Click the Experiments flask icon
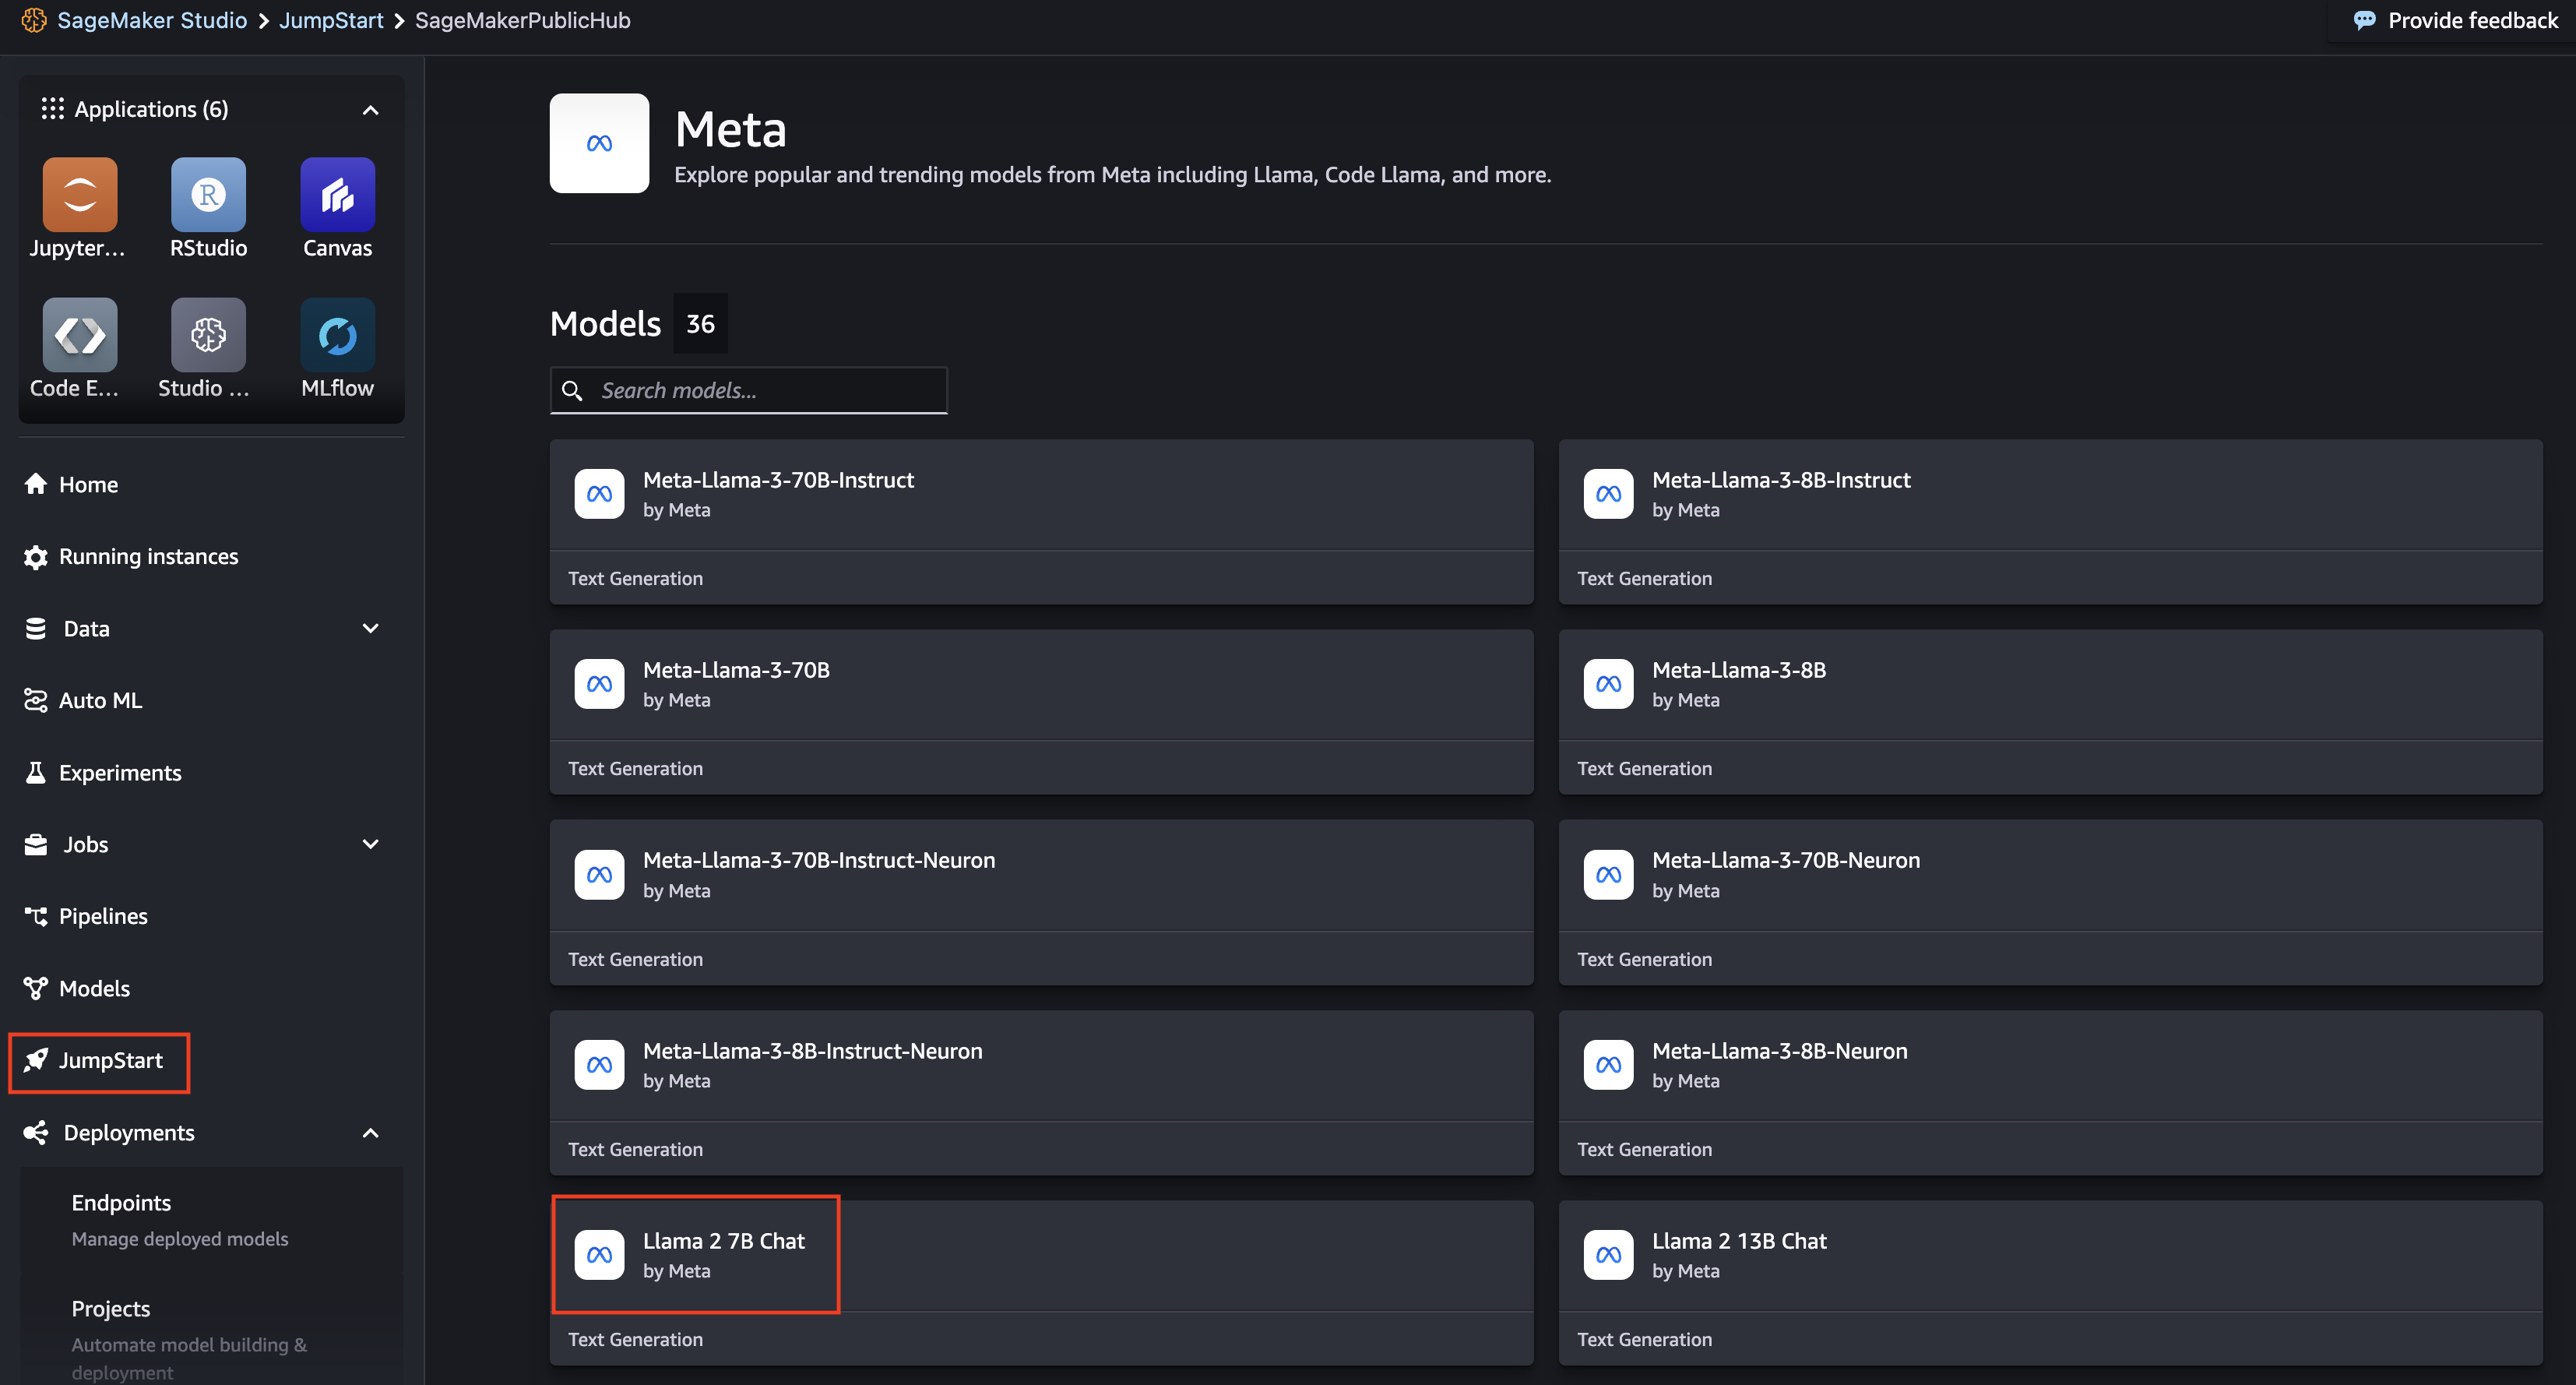 (x=36, y=772)
